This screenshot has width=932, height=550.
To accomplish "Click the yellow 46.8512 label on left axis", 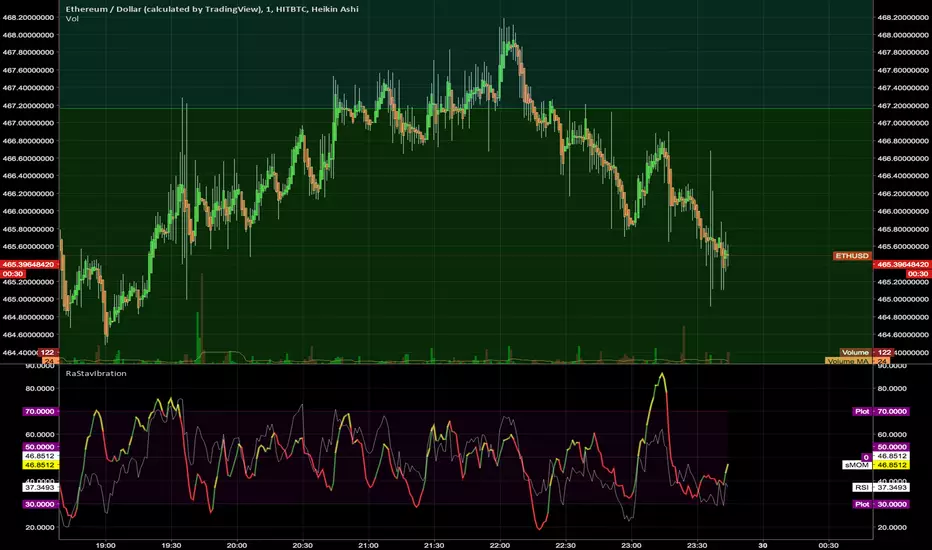I will click(41, 465).
